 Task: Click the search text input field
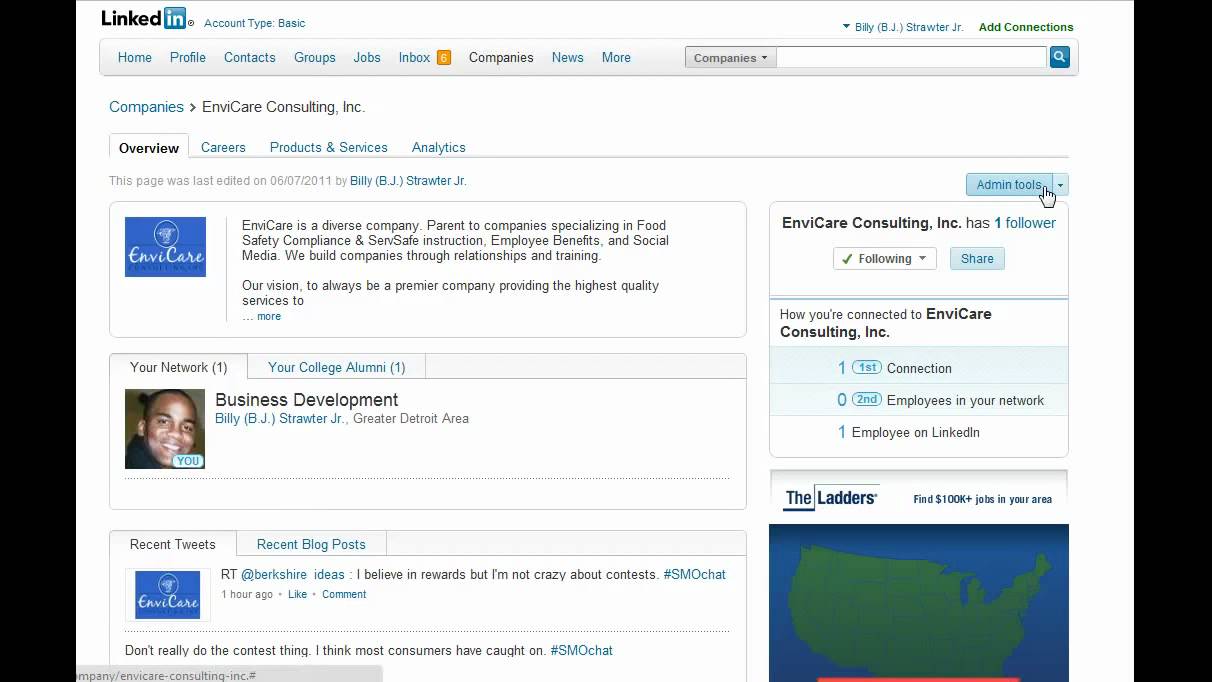point(912,58)
